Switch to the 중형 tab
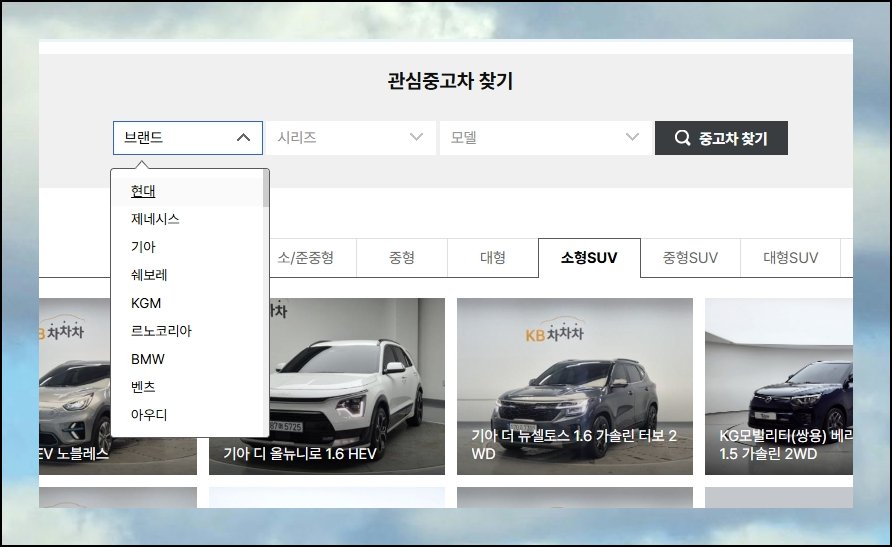 point(402,258)
